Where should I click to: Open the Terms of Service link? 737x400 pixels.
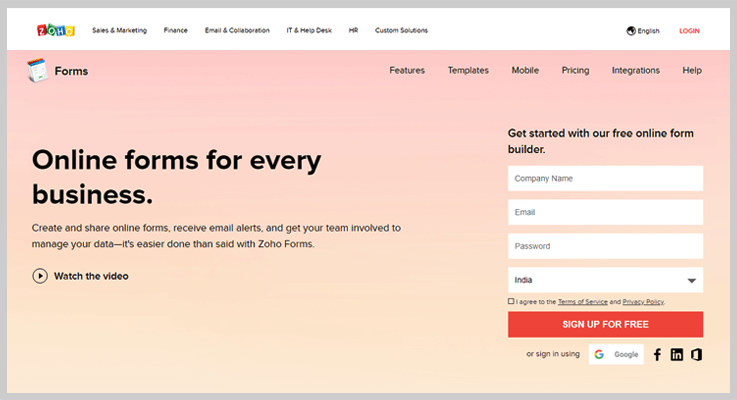point(582,302)
